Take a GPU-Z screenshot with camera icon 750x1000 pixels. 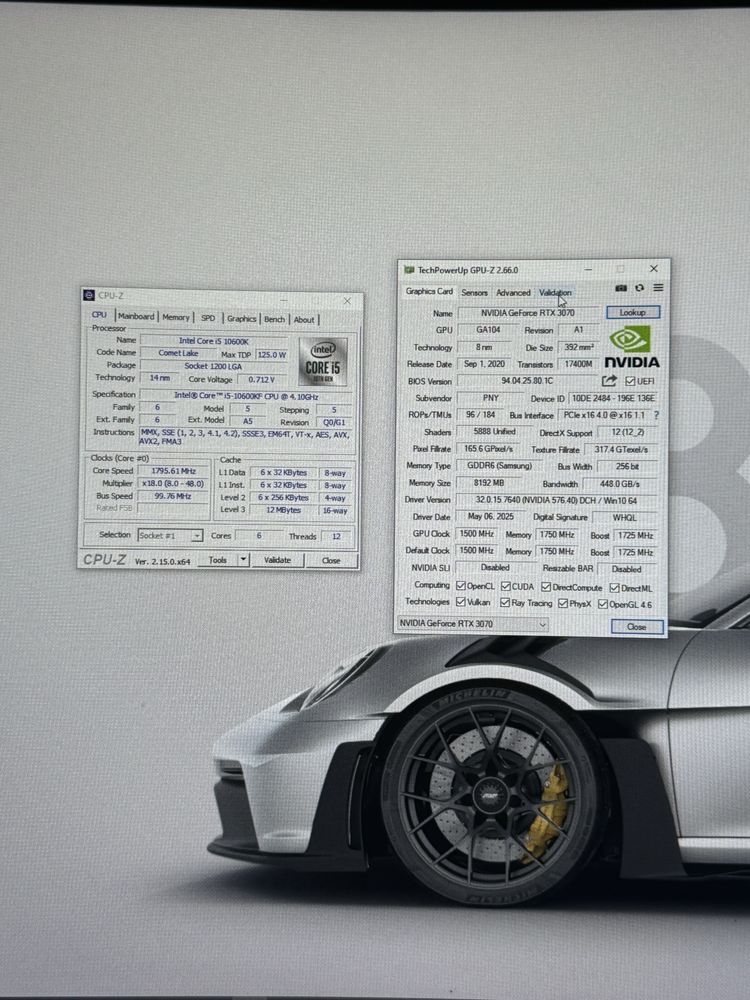(x=621, y=288)
